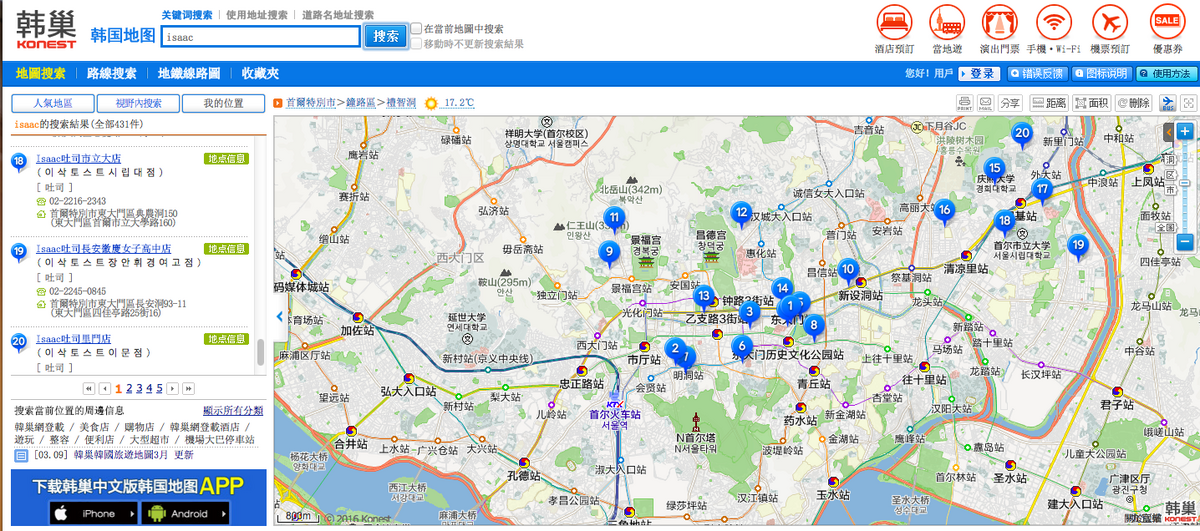Click map marker number 19
1200x531 pixels.
point(1077,246)
